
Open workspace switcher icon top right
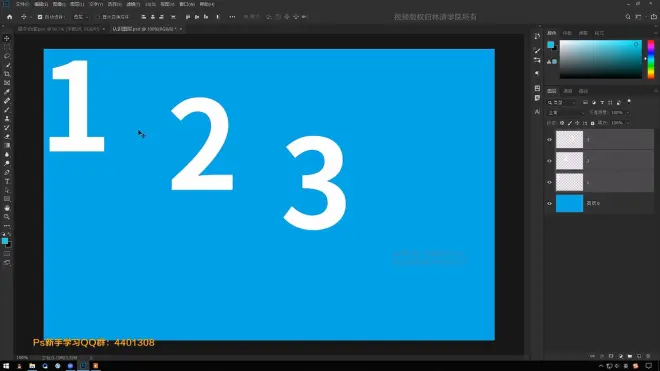coord(639,17)
